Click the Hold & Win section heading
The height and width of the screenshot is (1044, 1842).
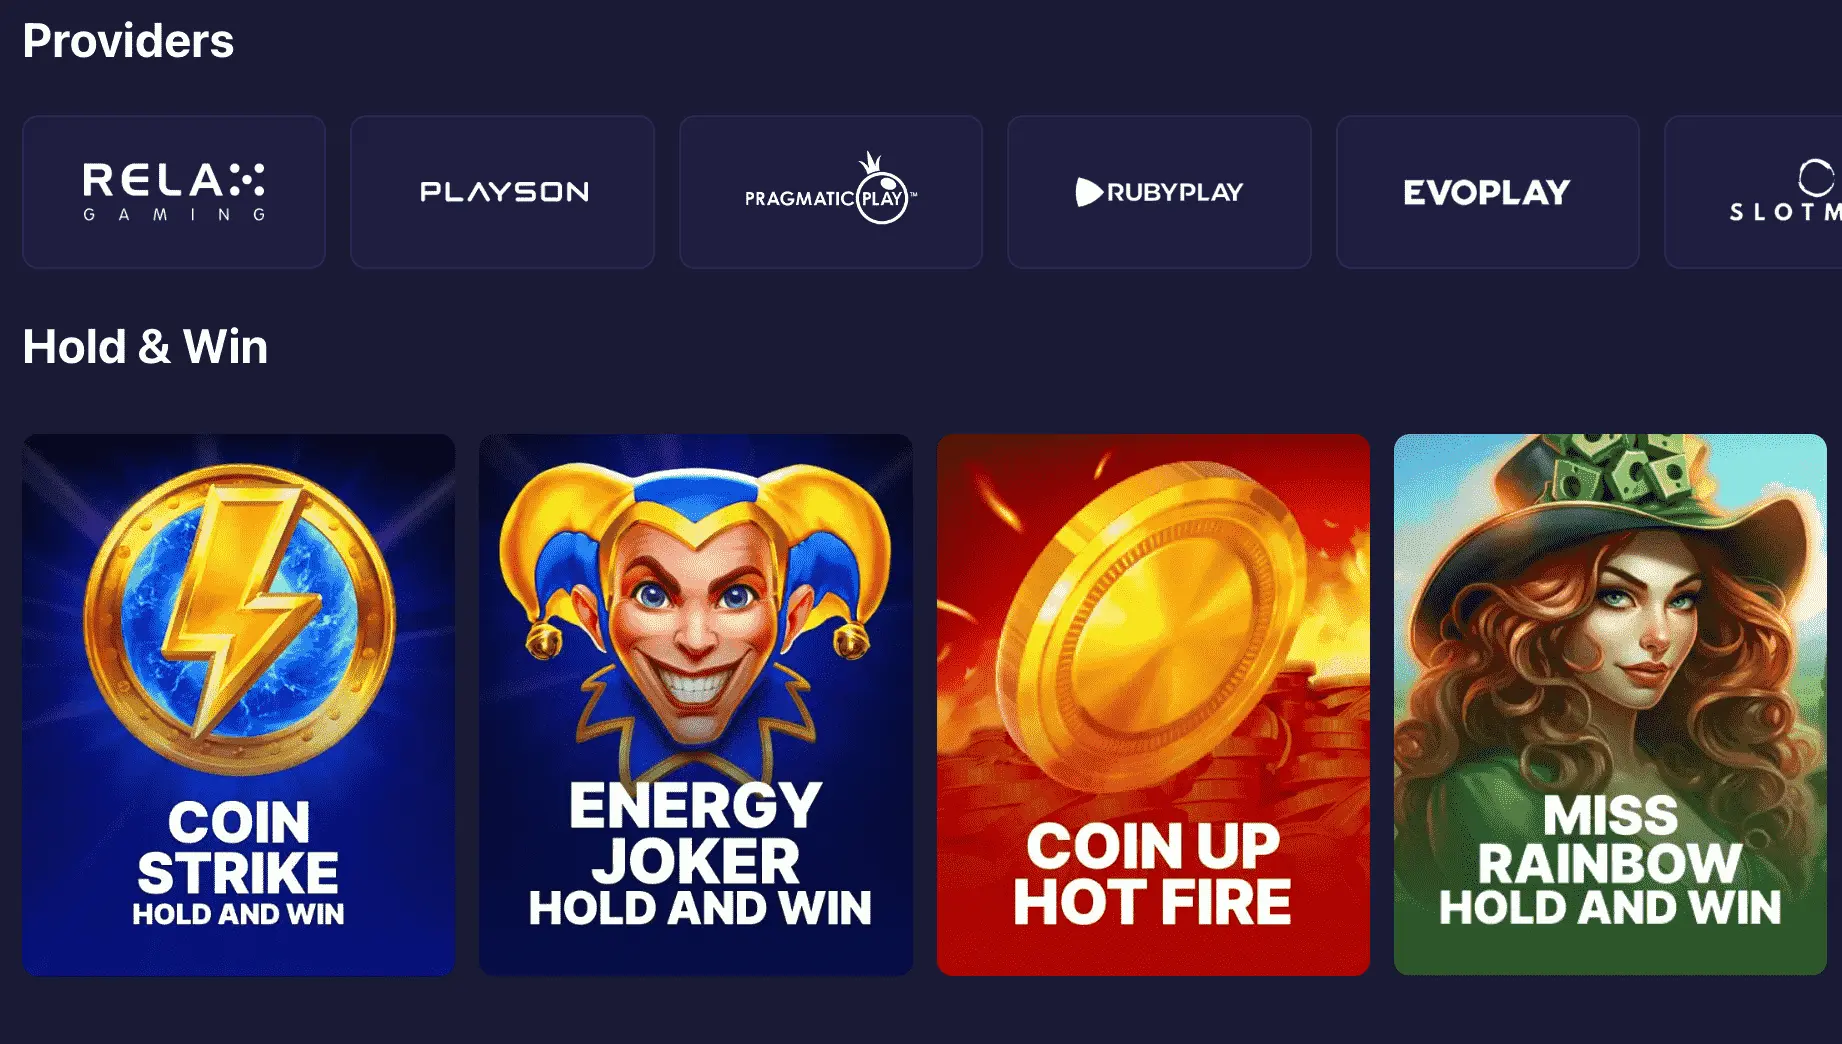click(145, 347)
